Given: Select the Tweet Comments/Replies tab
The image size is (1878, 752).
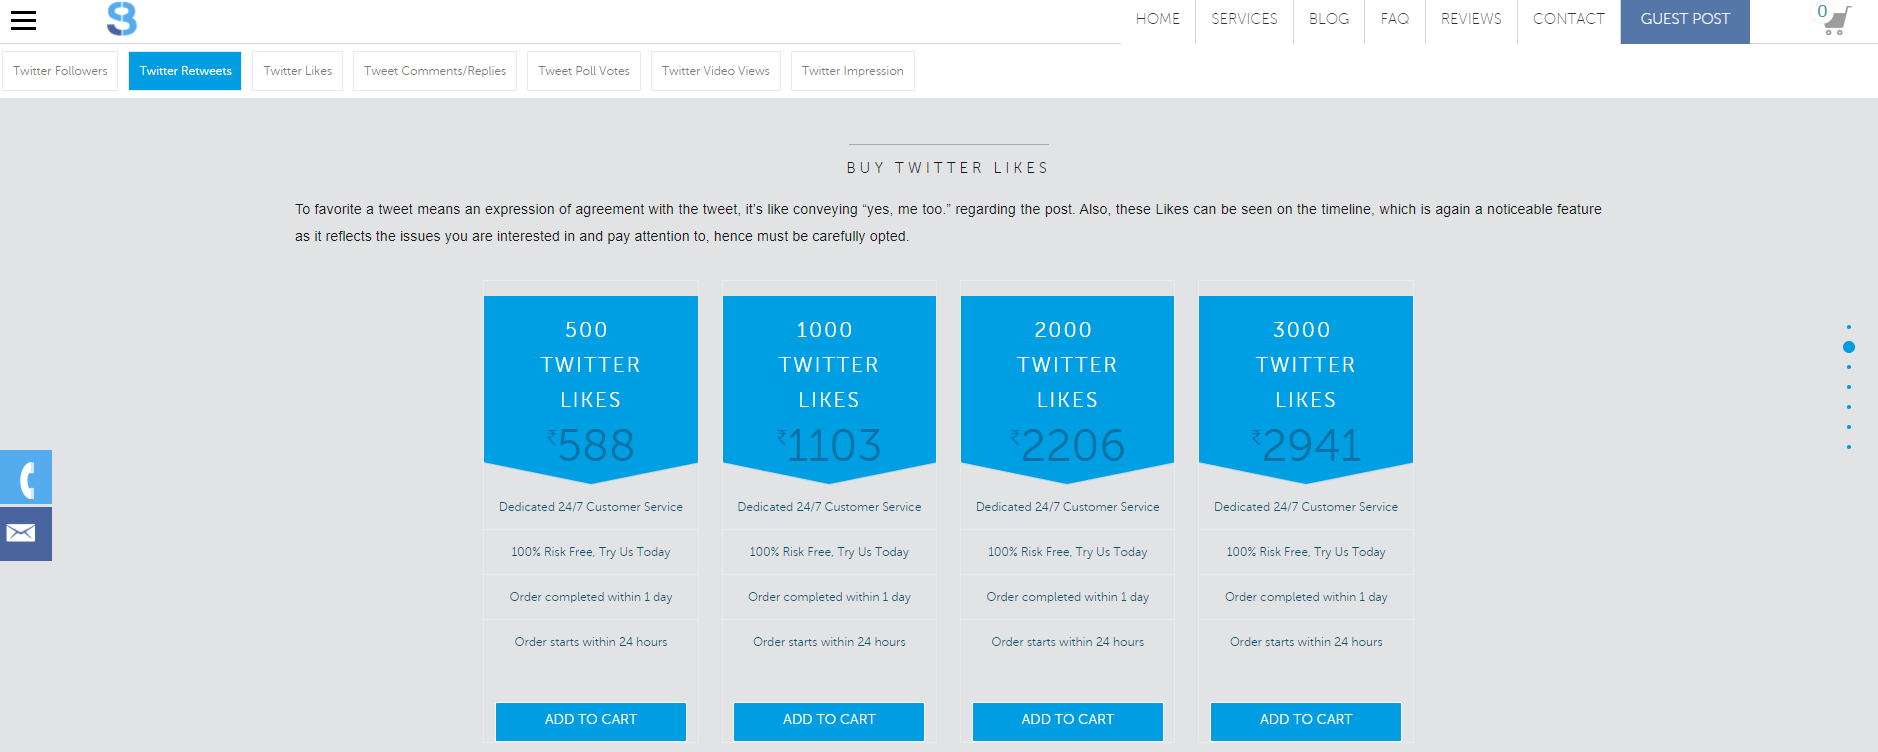Looking at the screenshot, I should click(x=435, y=71).
